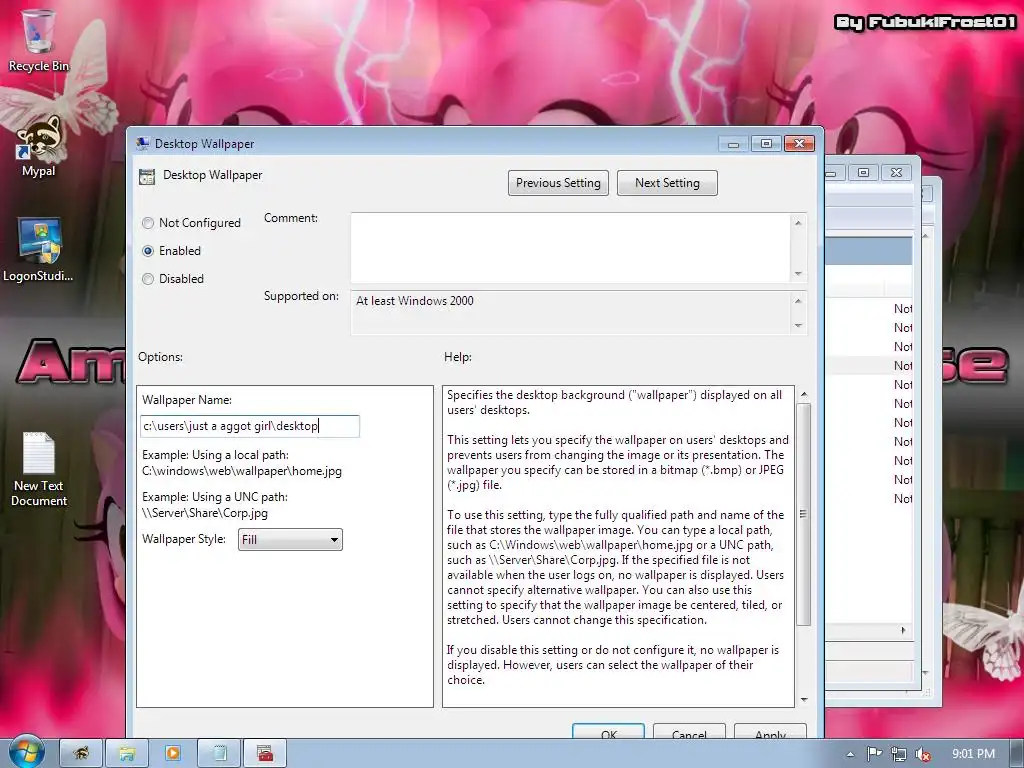Click the 'Wallpaper Style:' label

pos(184,539)
